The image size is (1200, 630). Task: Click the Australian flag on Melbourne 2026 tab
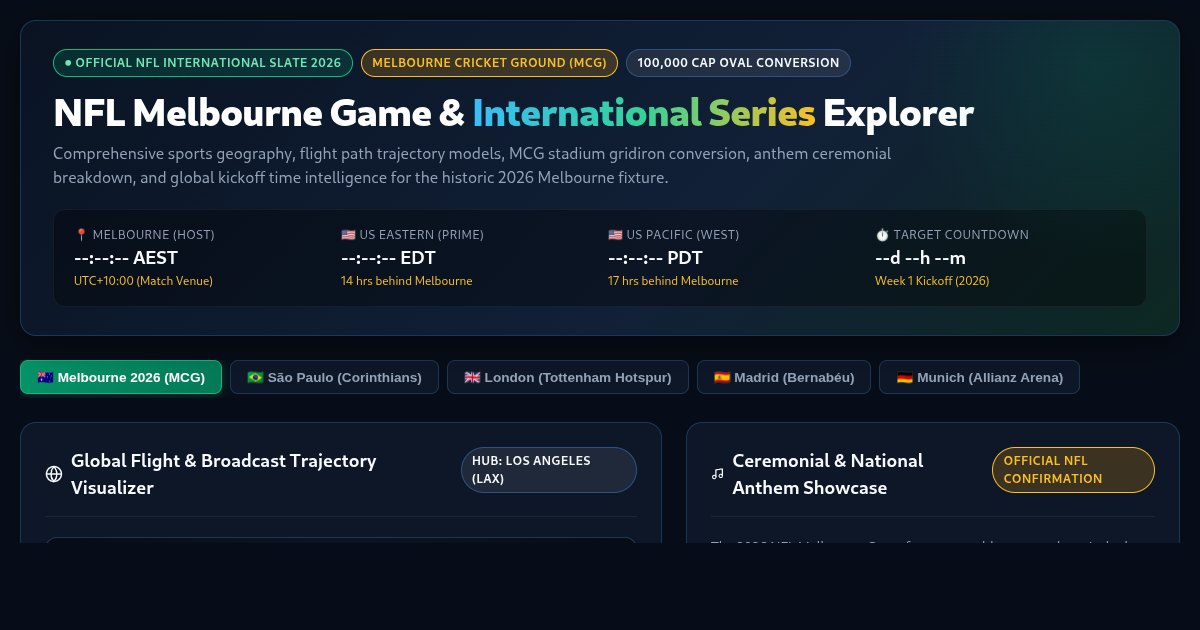pyautogui.click(x=45, y=377)
